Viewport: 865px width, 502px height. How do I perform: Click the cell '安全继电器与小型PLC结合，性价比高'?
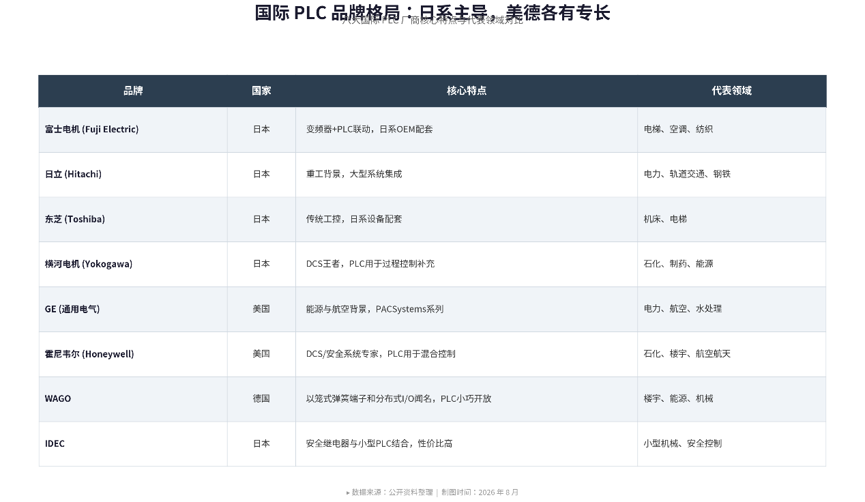(x=467, y=444)
